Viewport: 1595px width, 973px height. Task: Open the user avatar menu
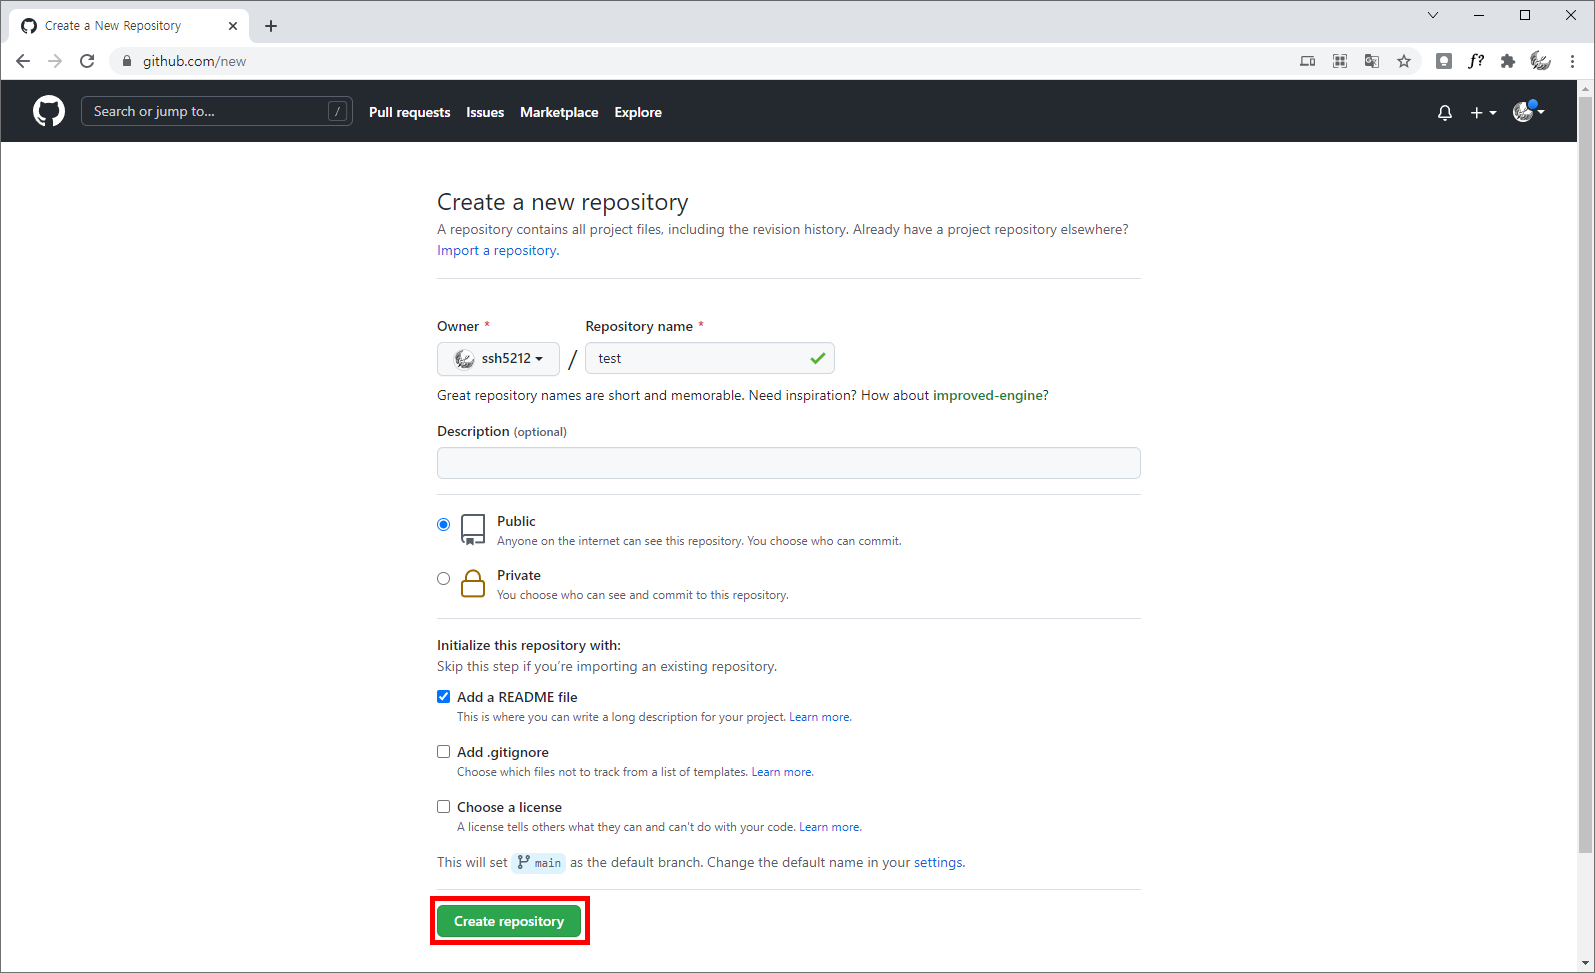(x=1528, y=112)
